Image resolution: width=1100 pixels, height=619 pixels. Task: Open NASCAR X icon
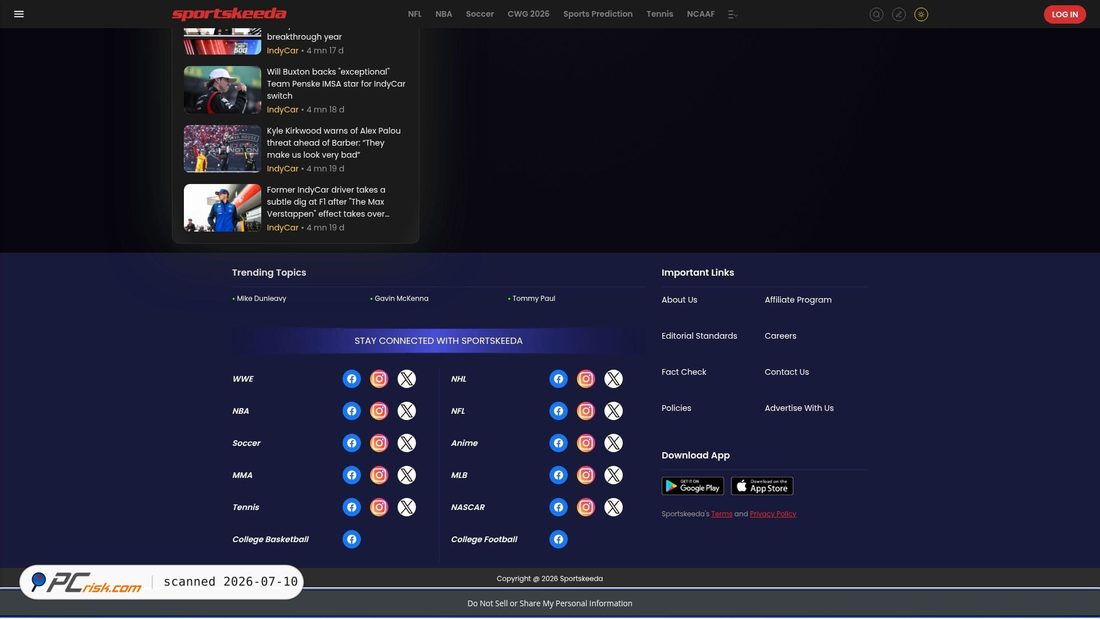[614, 507]
